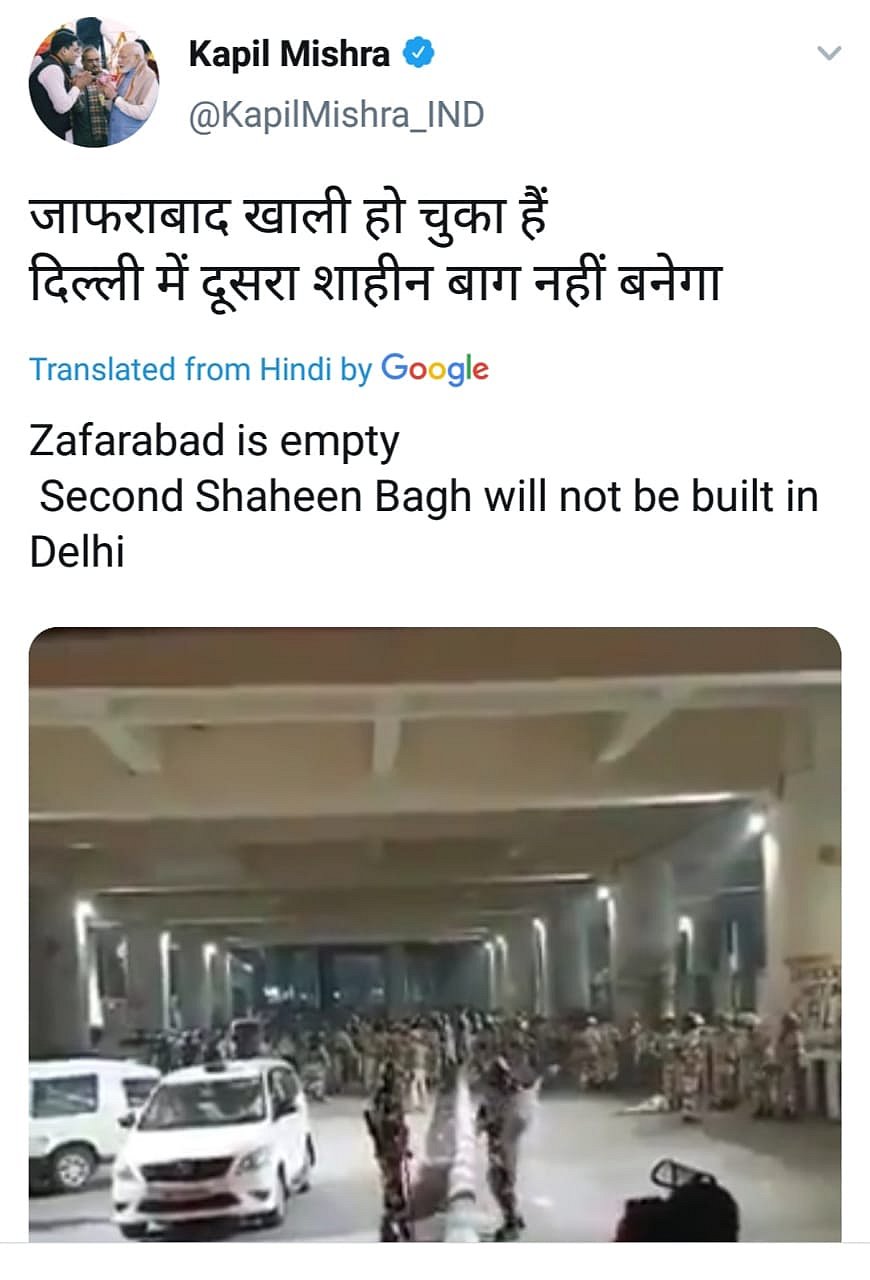Viewport: 870px width, 1280px height.
Task: Click the "Zafarabad is empty" translated line
Action: 214,440
